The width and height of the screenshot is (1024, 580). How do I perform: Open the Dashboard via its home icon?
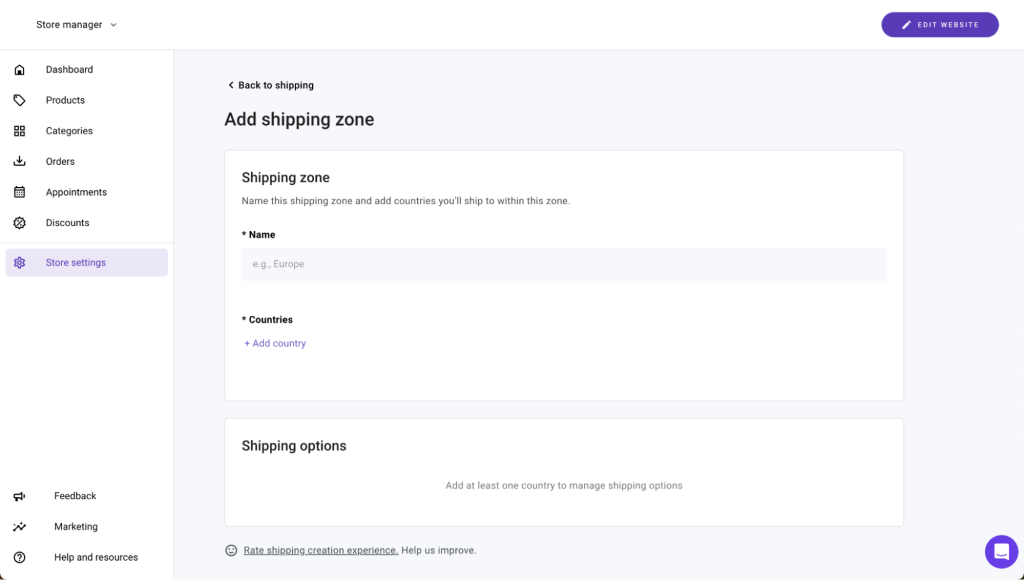point(20,69)
